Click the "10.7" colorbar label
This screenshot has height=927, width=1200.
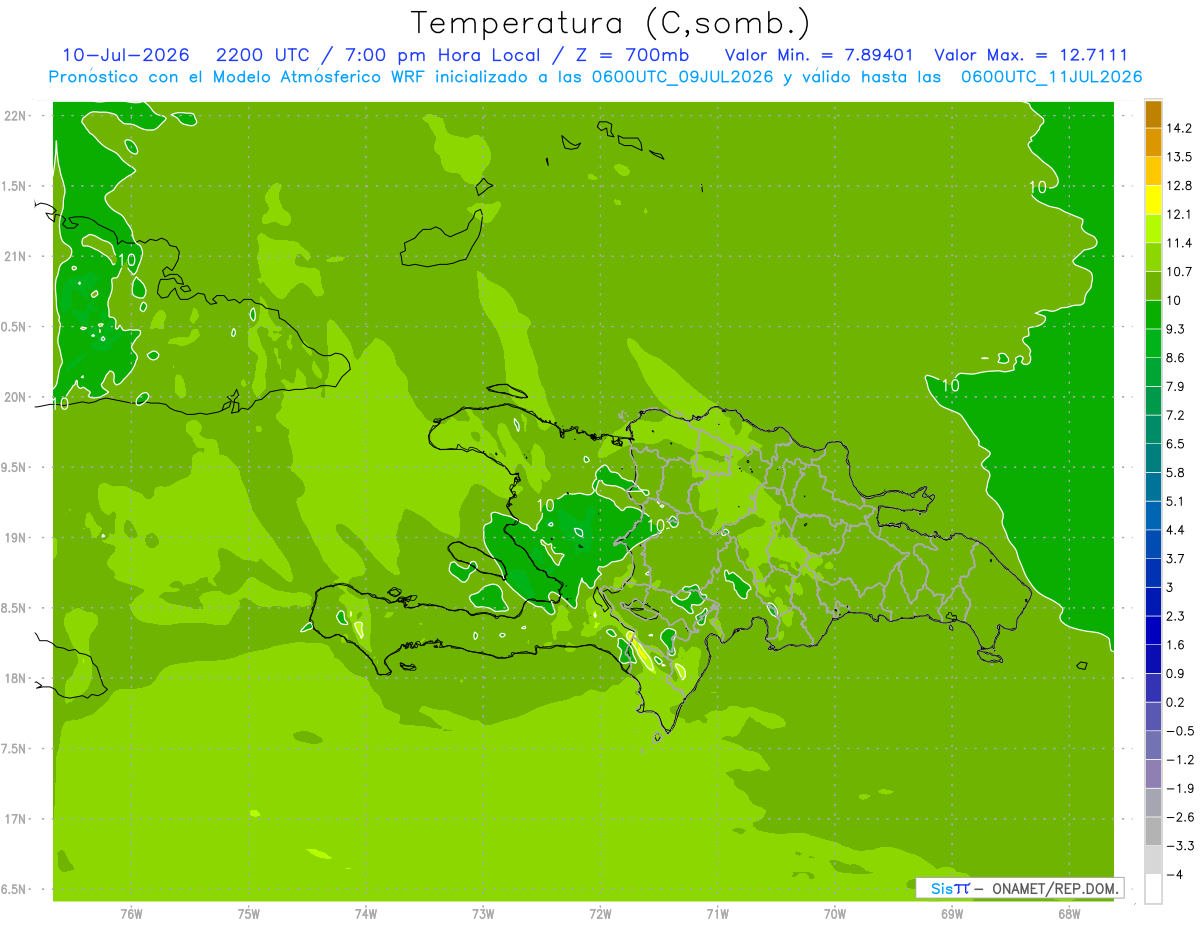(x=1179, y=272)
